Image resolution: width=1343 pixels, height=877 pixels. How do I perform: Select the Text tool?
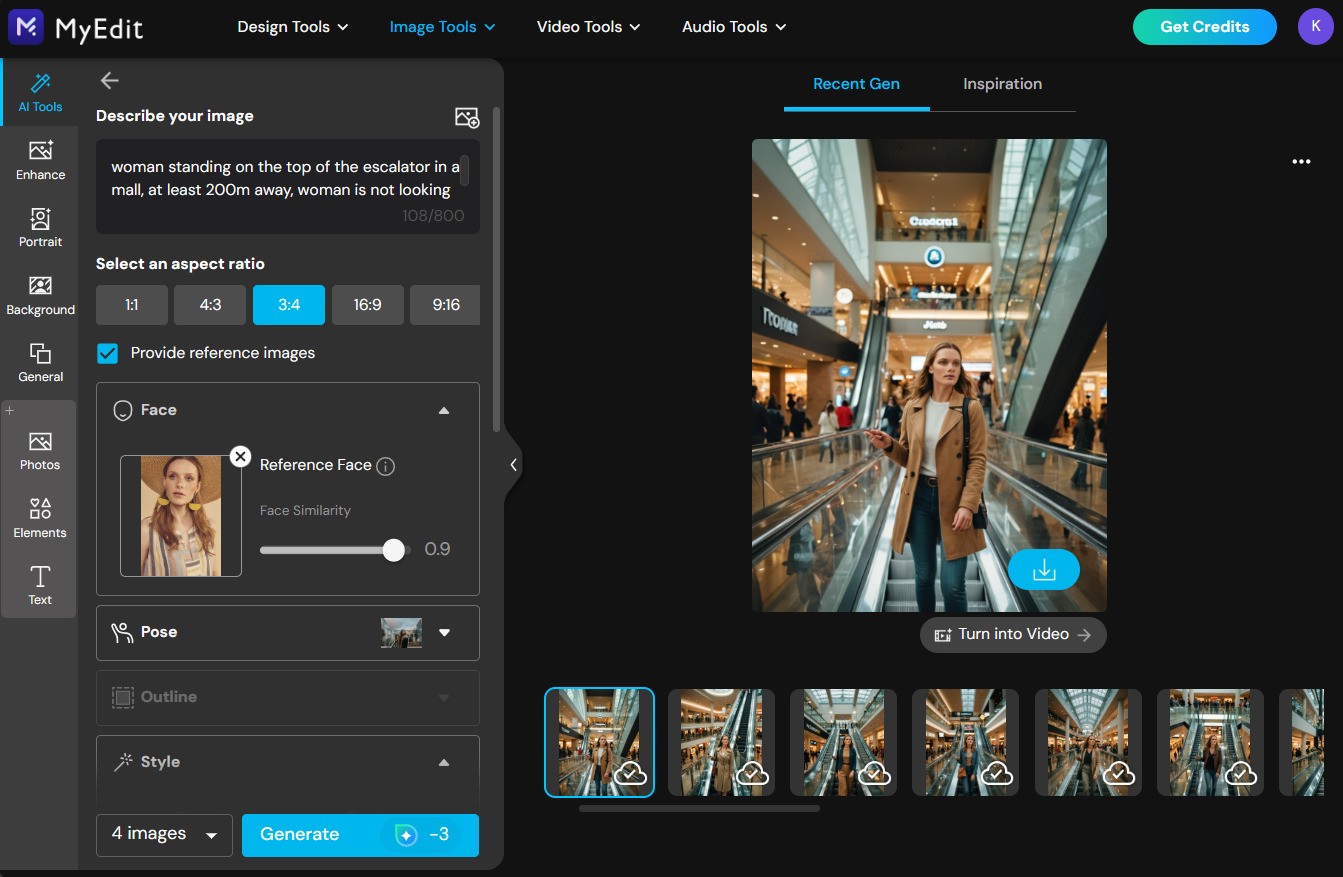(x=40, y=585)
